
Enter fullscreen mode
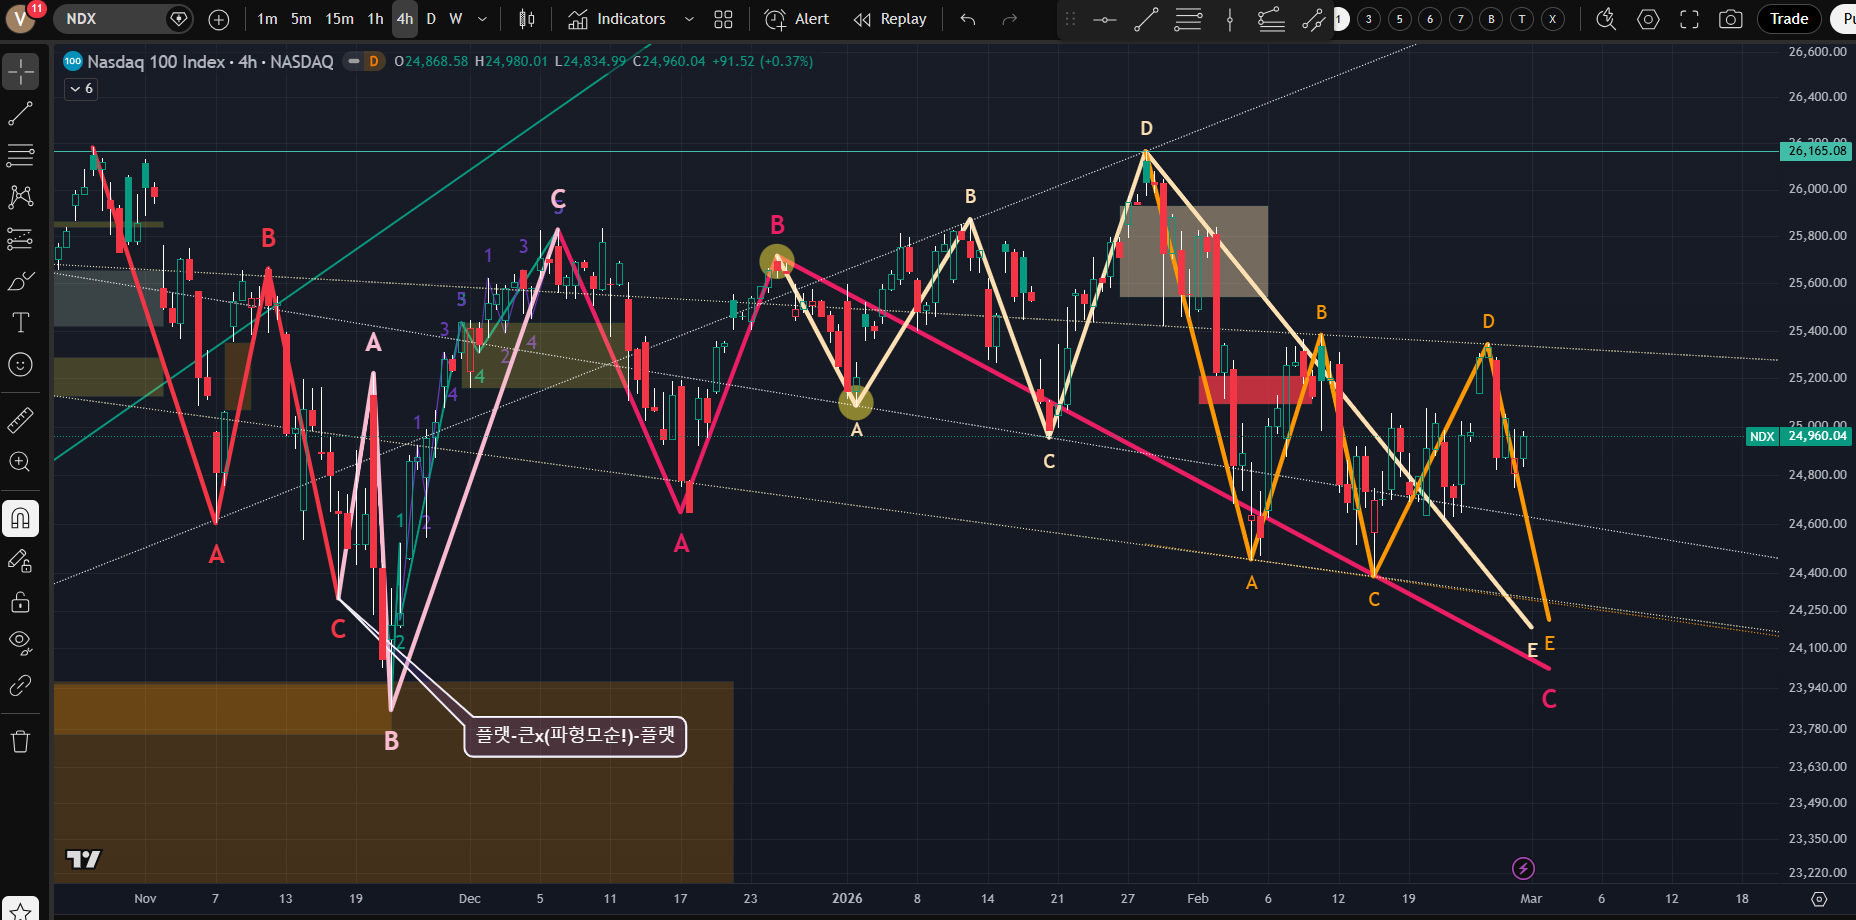tap(1689, 19)
